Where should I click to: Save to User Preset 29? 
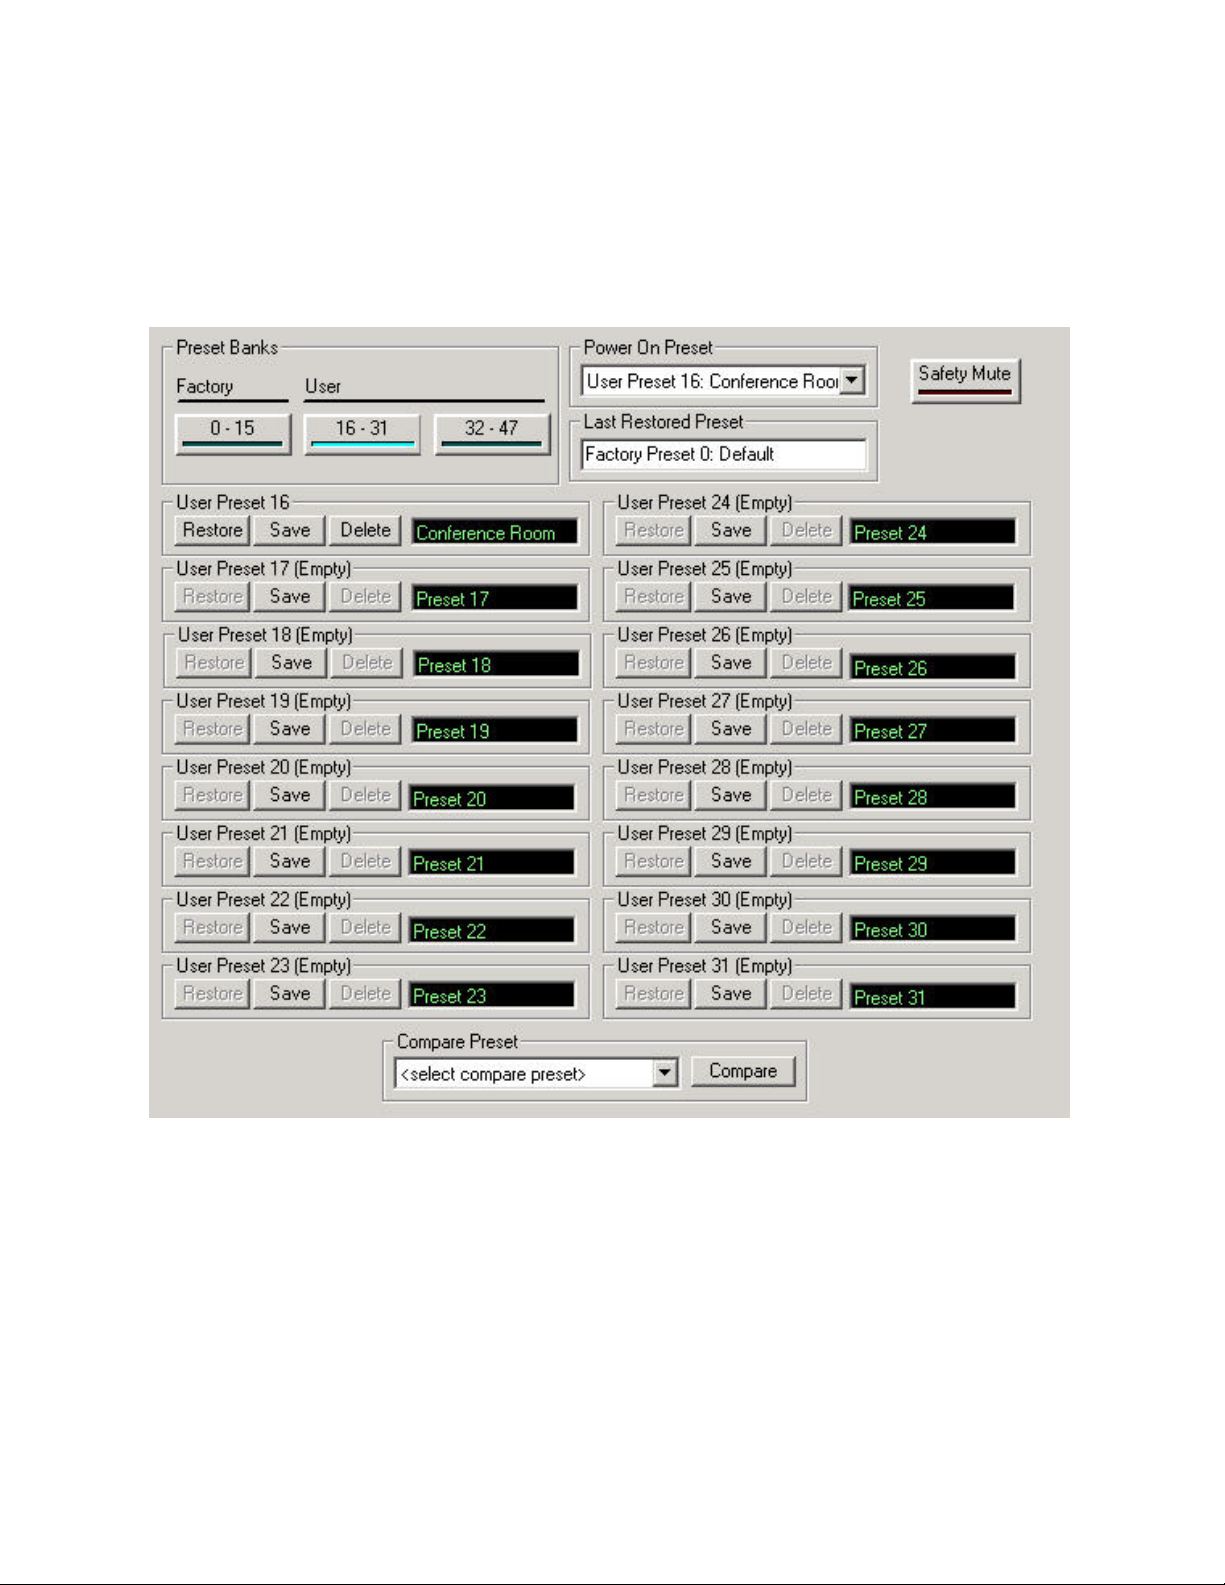(731, 861)
